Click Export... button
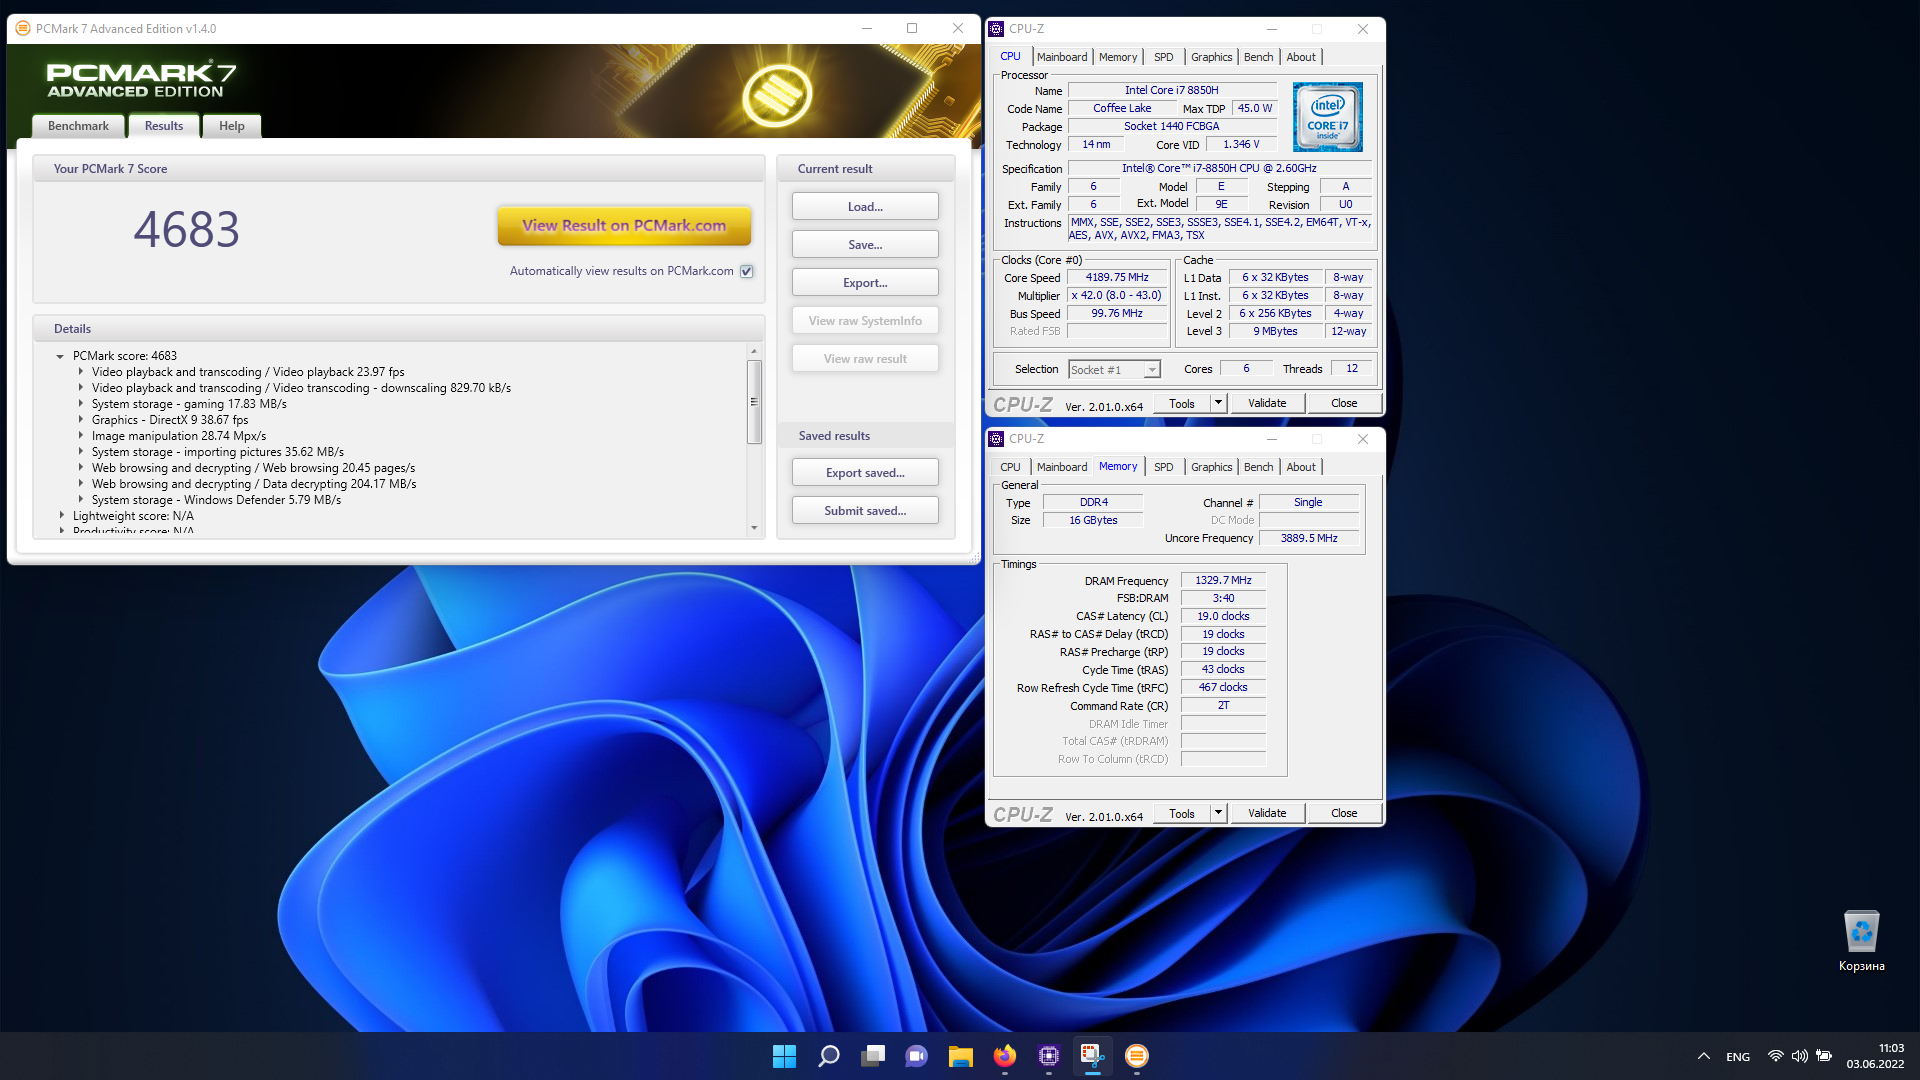 pos(865,283)
